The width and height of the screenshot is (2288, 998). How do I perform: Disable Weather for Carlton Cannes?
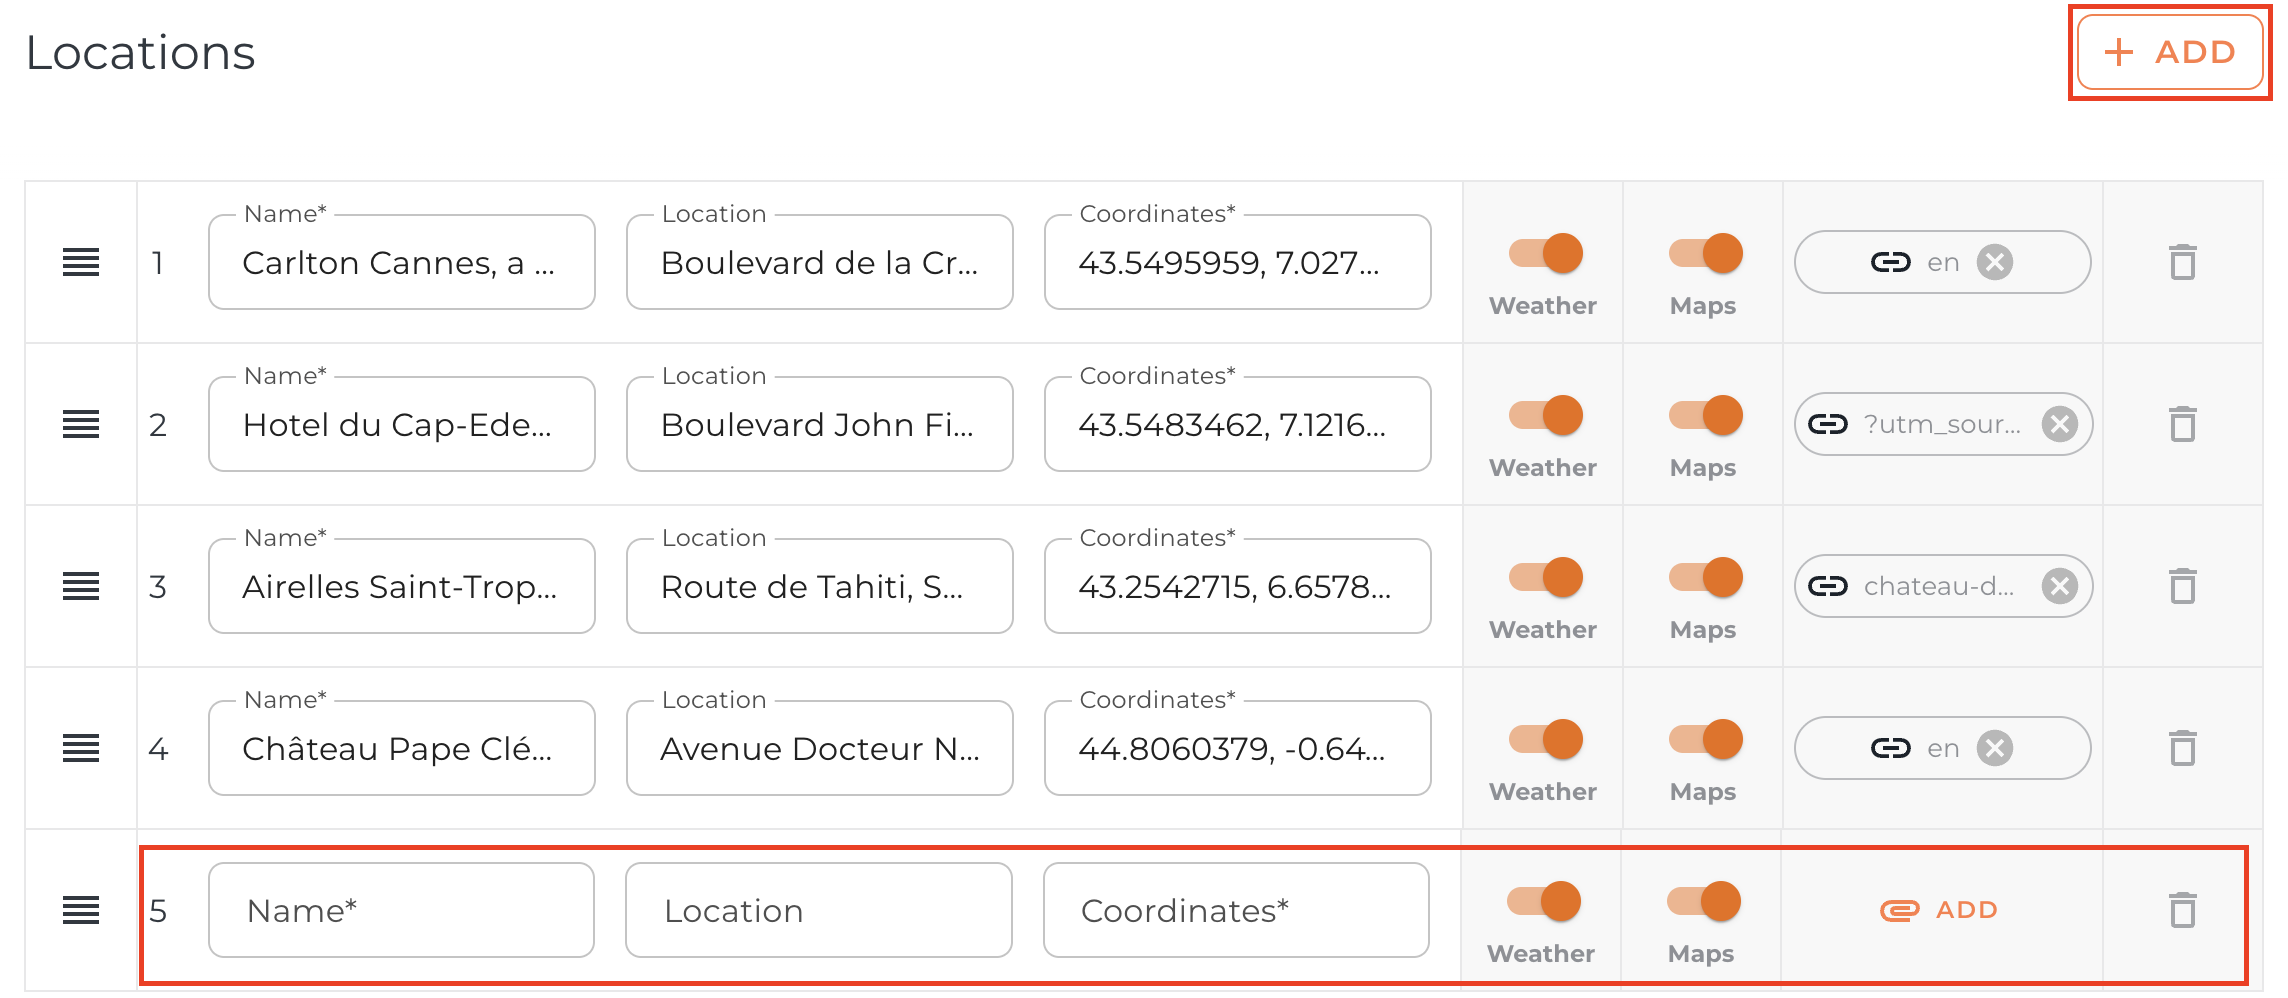point(1546,254)
